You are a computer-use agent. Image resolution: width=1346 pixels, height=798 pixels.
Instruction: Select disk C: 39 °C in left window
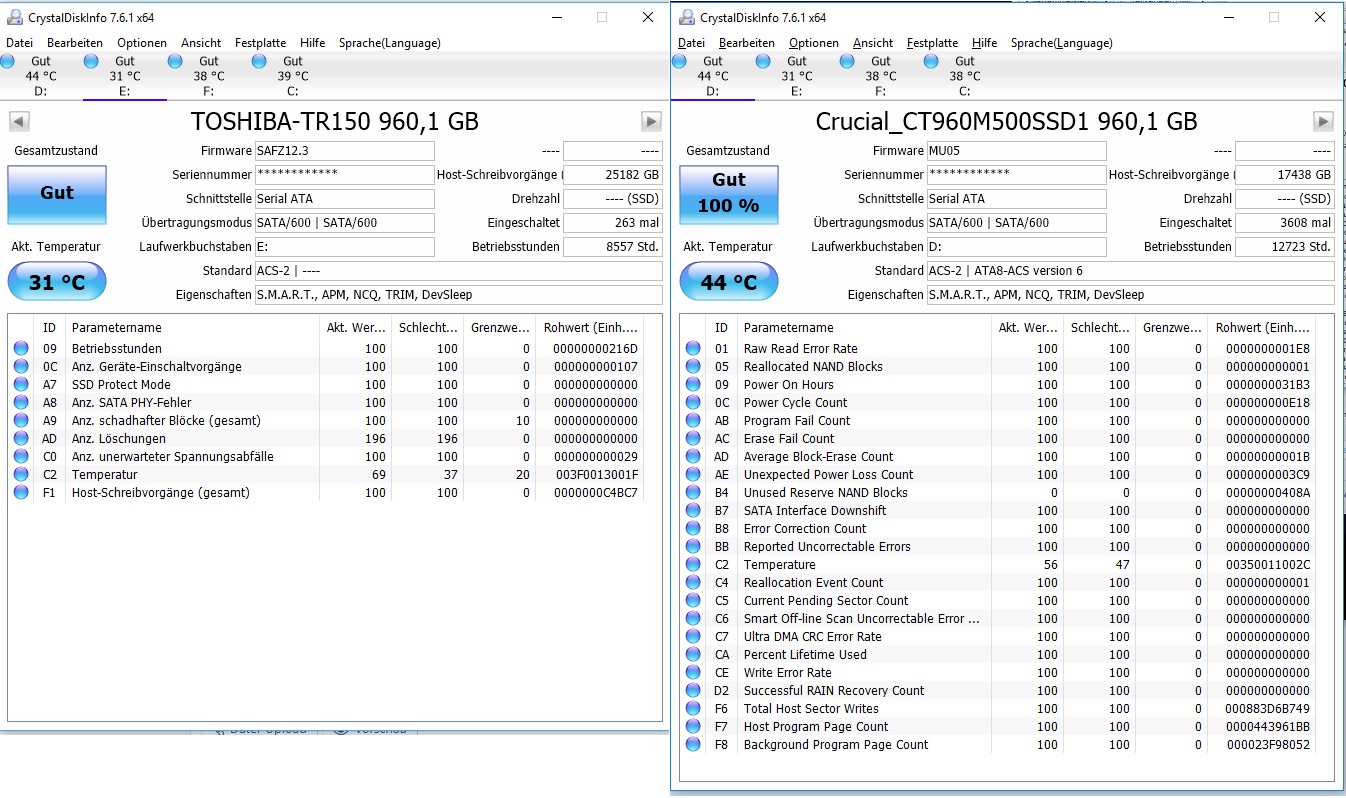pyautogui.click(x=293, y=76)
